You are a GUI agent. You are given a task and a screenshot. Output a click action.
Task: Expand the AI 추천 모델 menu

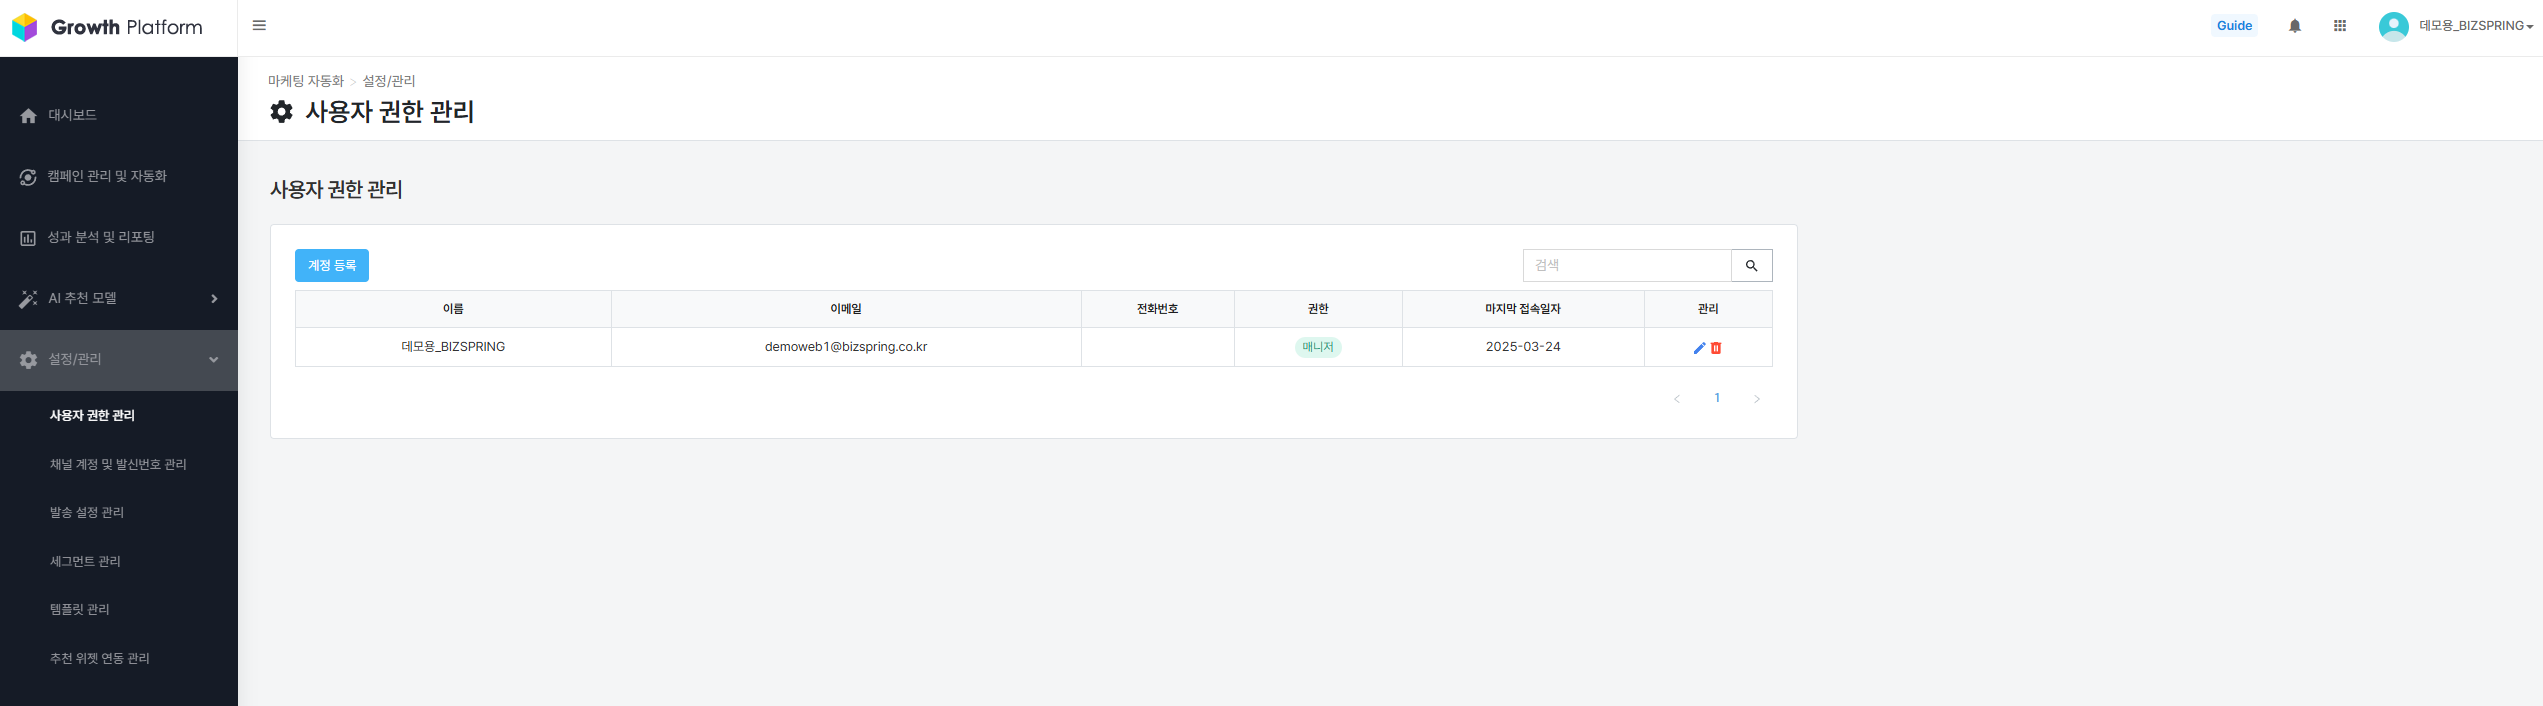118,299
